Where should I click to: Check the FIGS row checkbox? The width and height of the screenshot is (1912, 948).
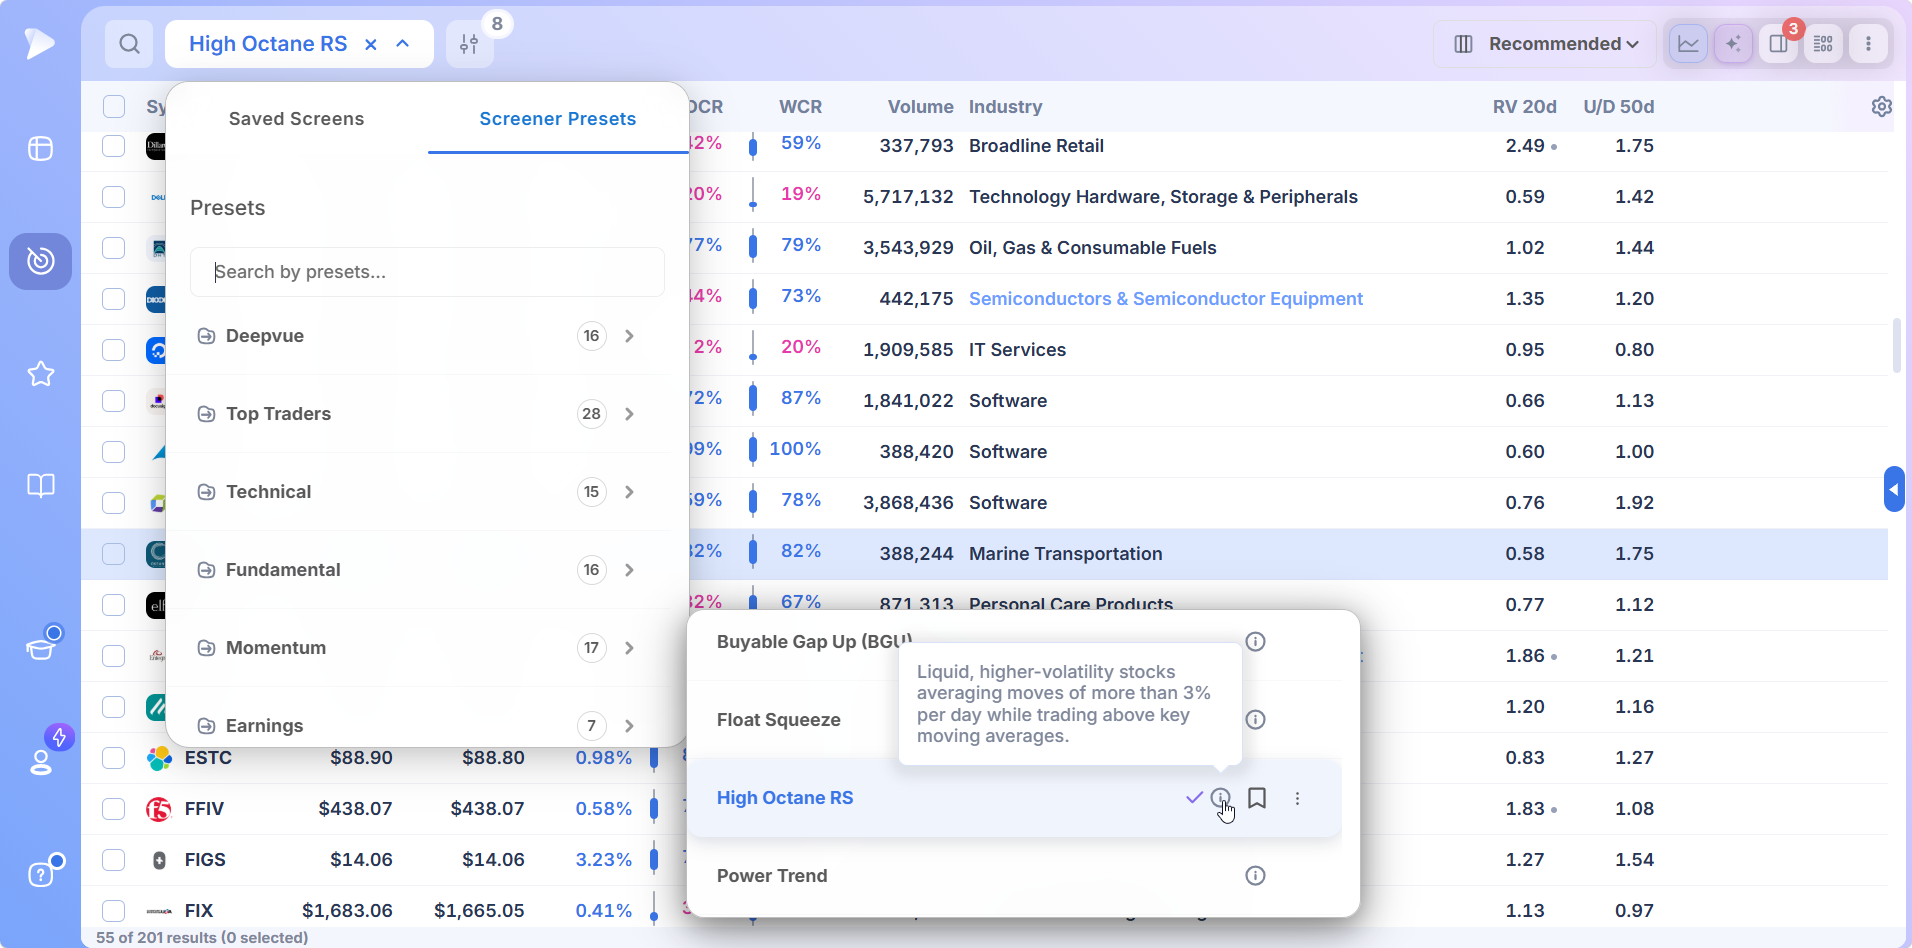114,860
